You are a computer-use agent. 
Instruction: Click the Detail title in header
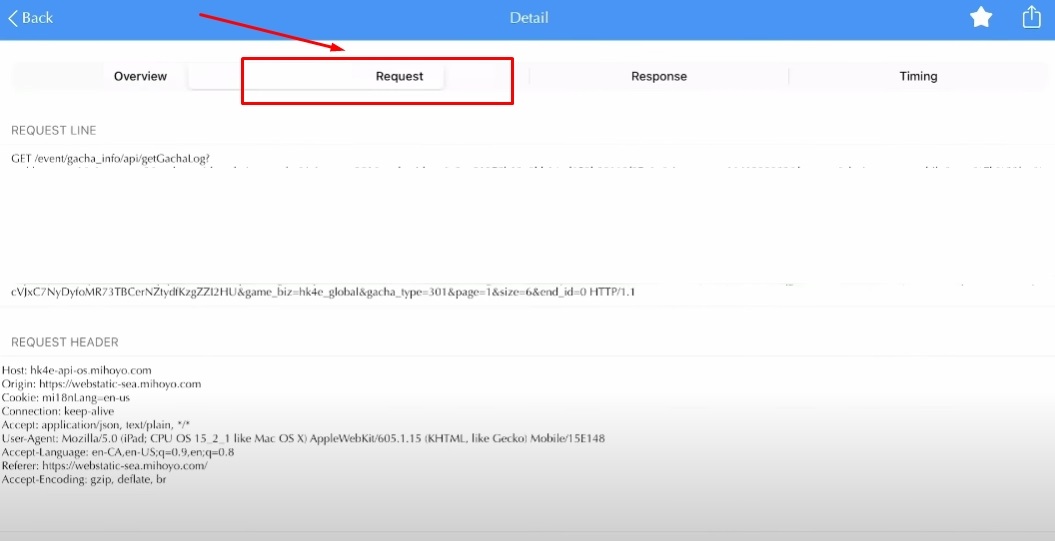click(529, 18)
